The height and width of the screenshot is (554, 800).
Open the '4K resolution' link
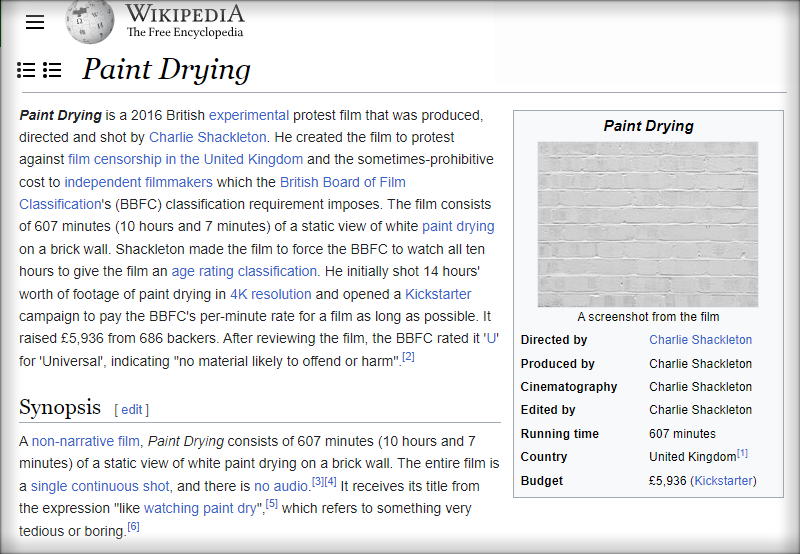271,294
